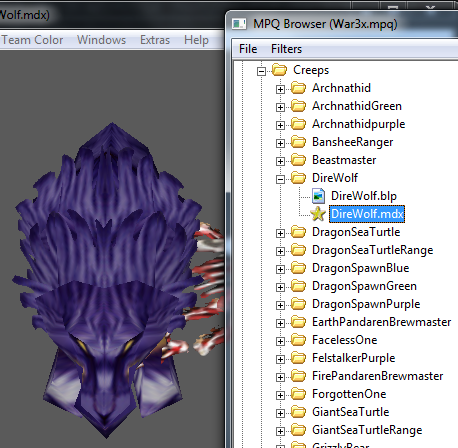Expand the Archnathid folder

tap(280, 89)
